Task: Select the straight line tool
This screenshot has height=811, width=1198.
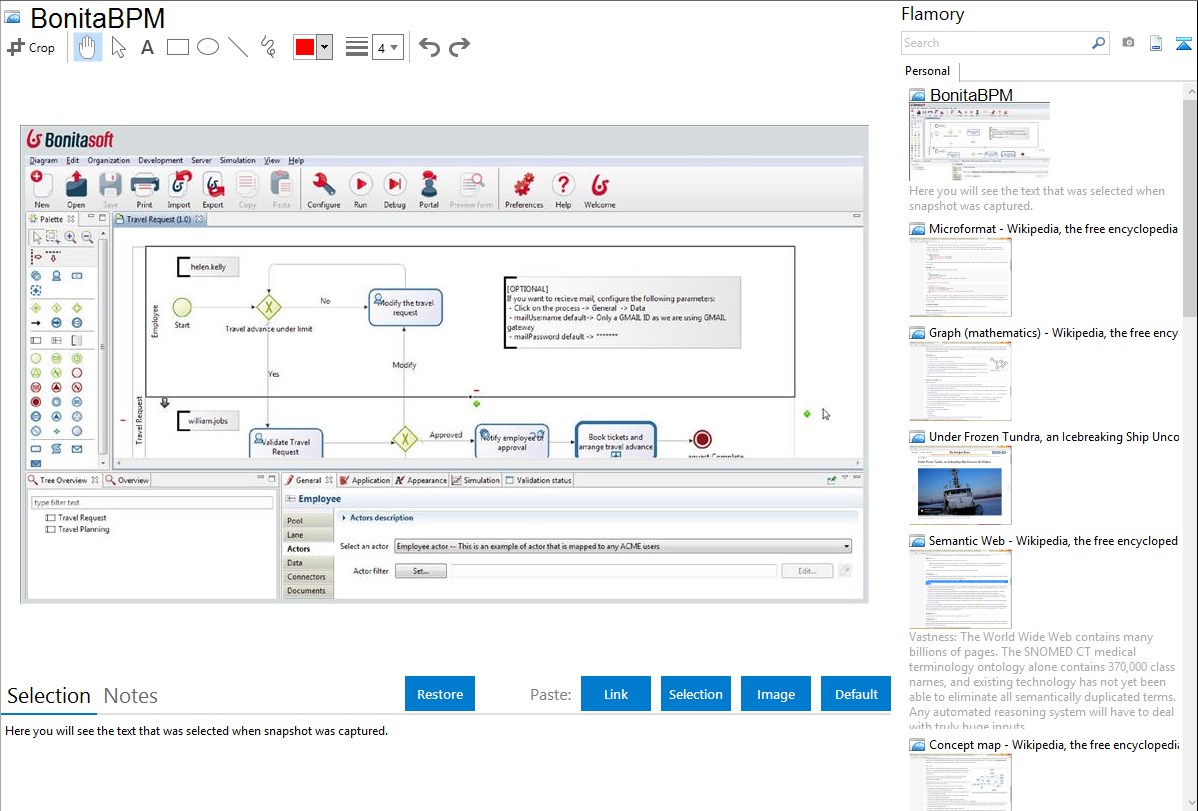Action: coord(237,47)
